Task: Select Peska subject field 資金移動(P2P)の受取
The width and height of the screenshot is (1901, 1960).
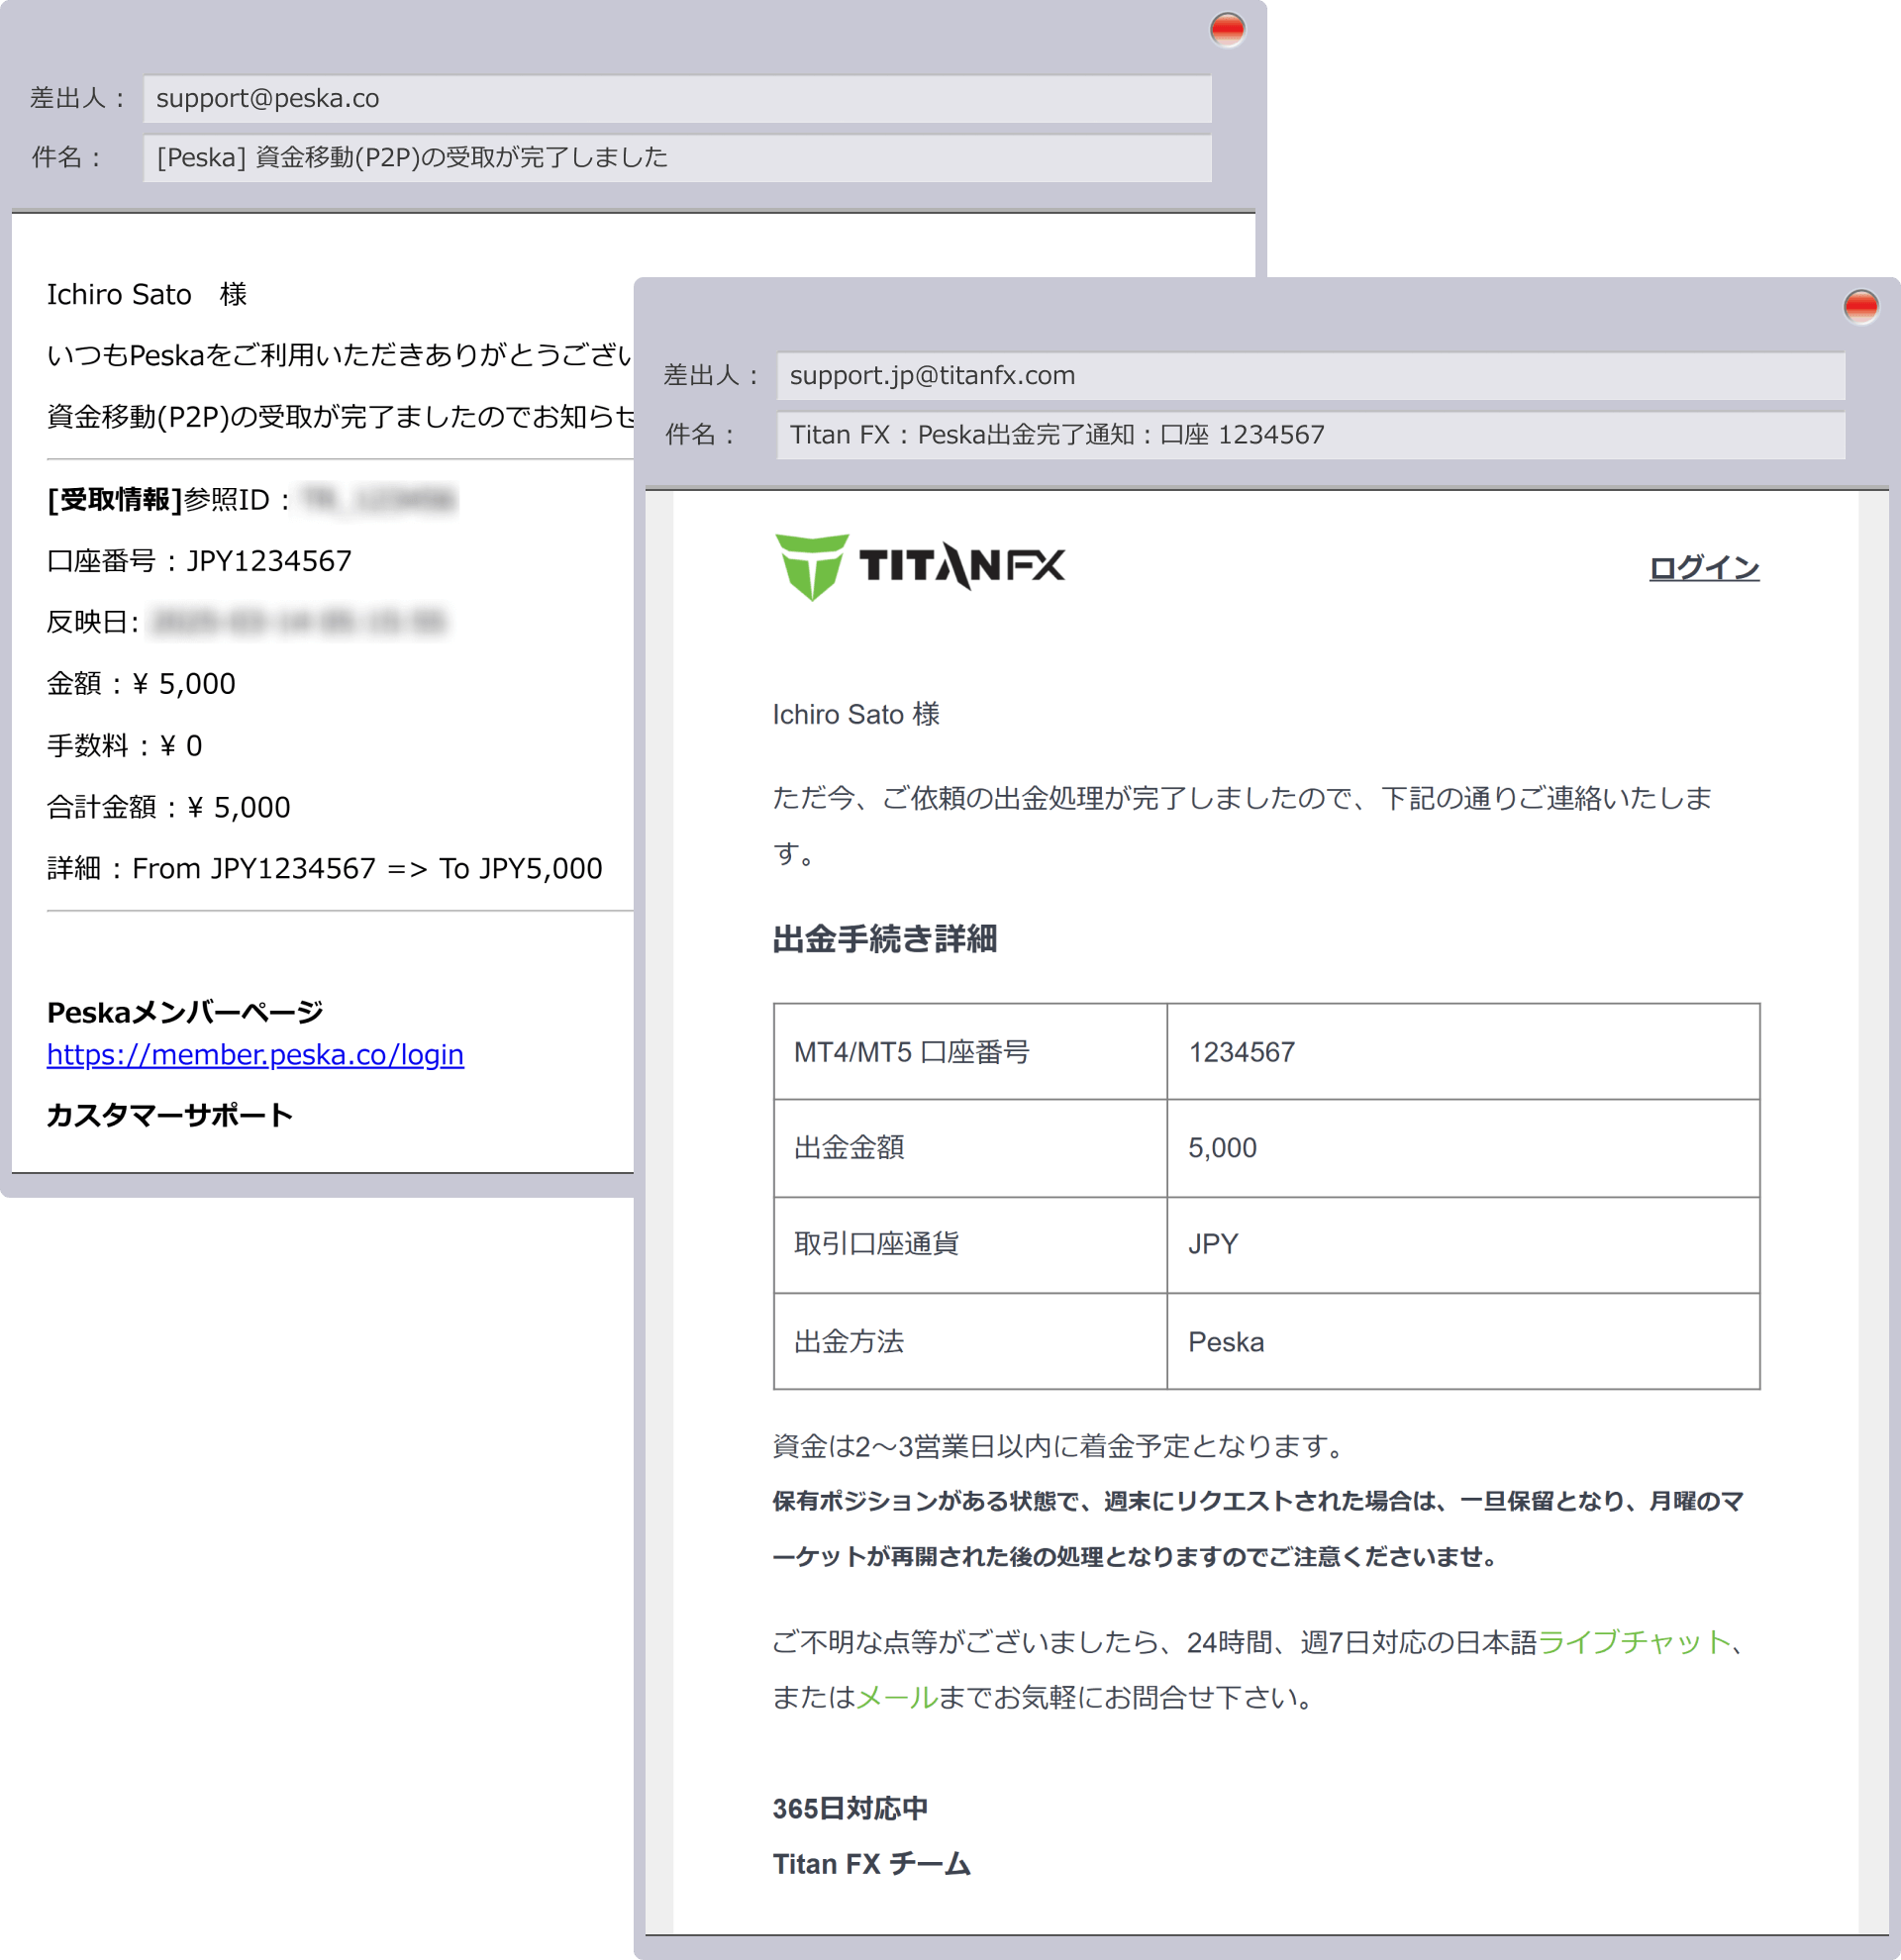Action: 677,157
